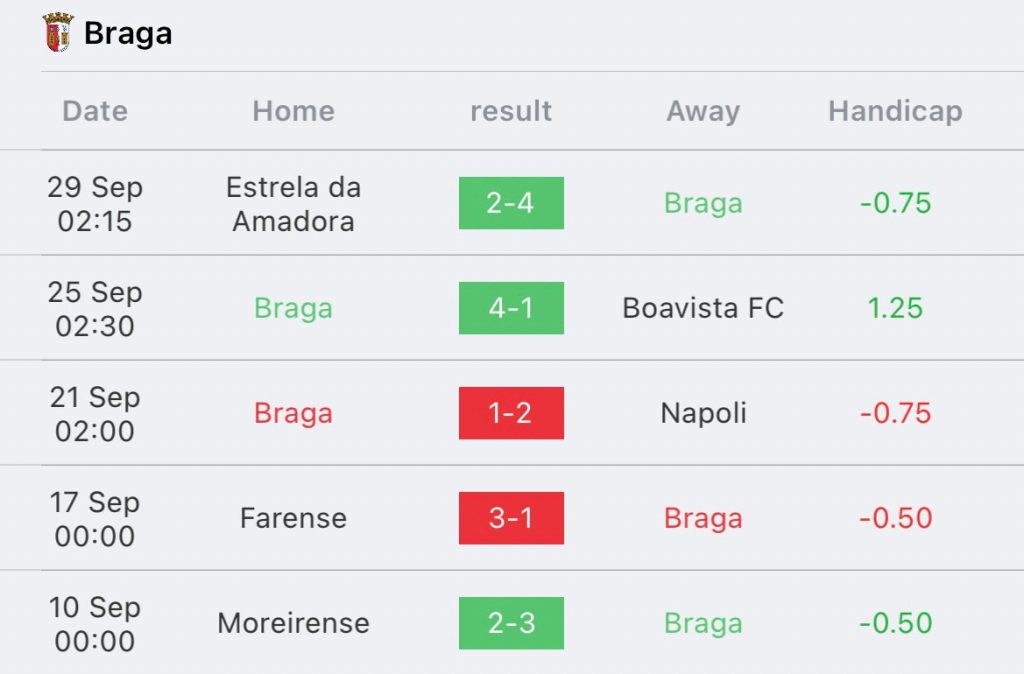This screenshot has height=674, width=1024.
Task: Select the Date column header
Action: (x=95, y=111)
